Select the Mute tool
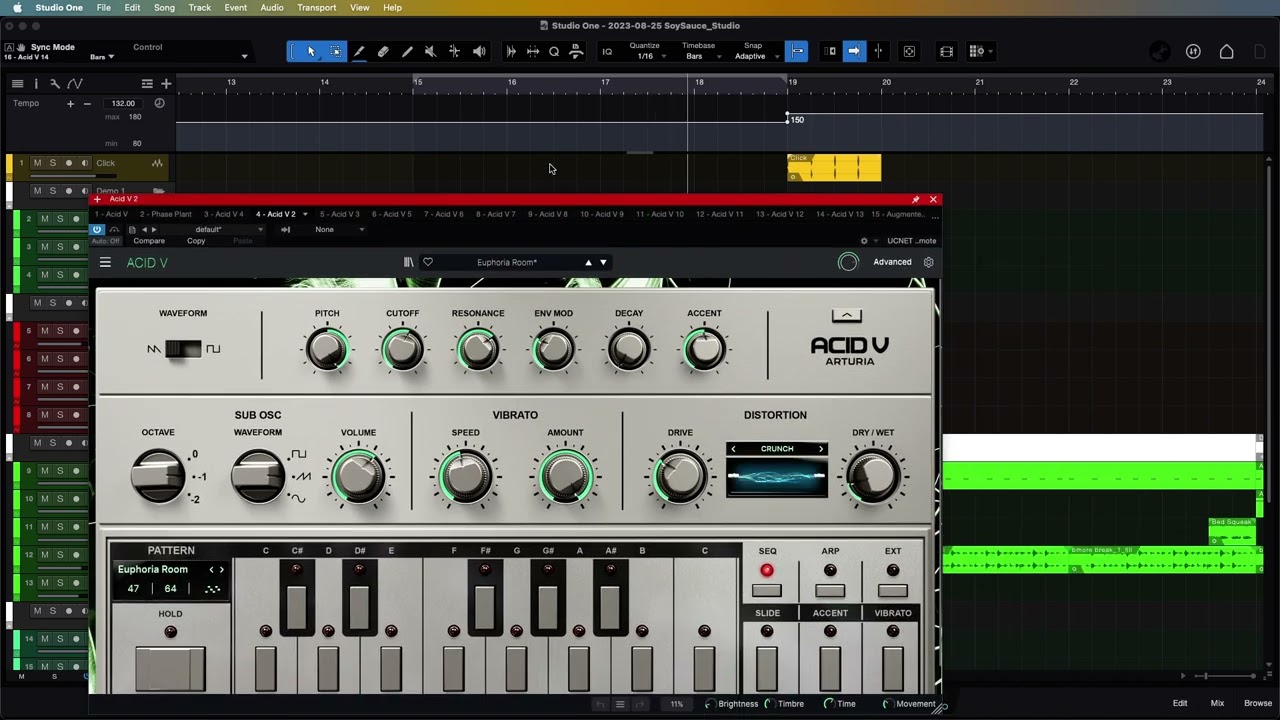The width and height of the screenshot is (1280, 720). pos(430,51)
